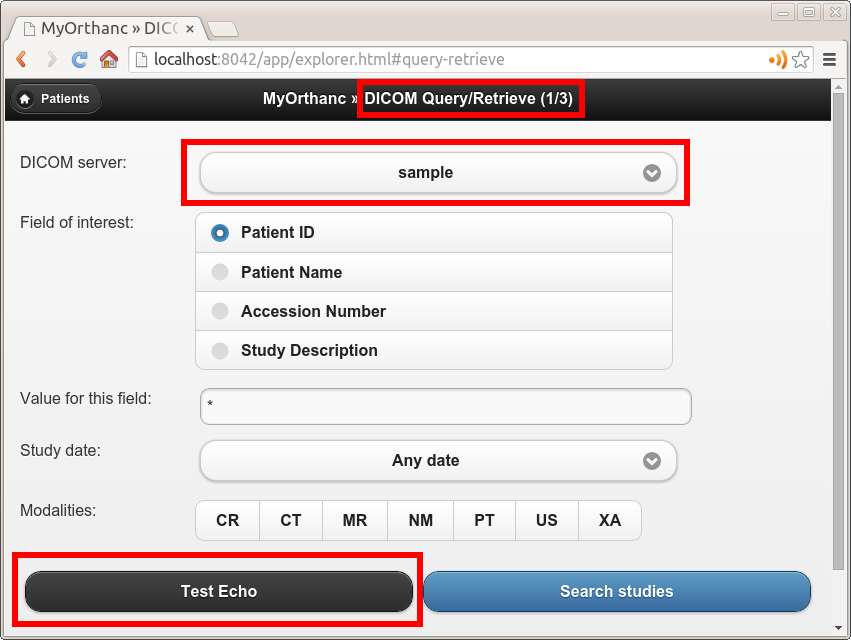Click the Test Echo button
The image size is (851, 640).
(x=219, y=591)
